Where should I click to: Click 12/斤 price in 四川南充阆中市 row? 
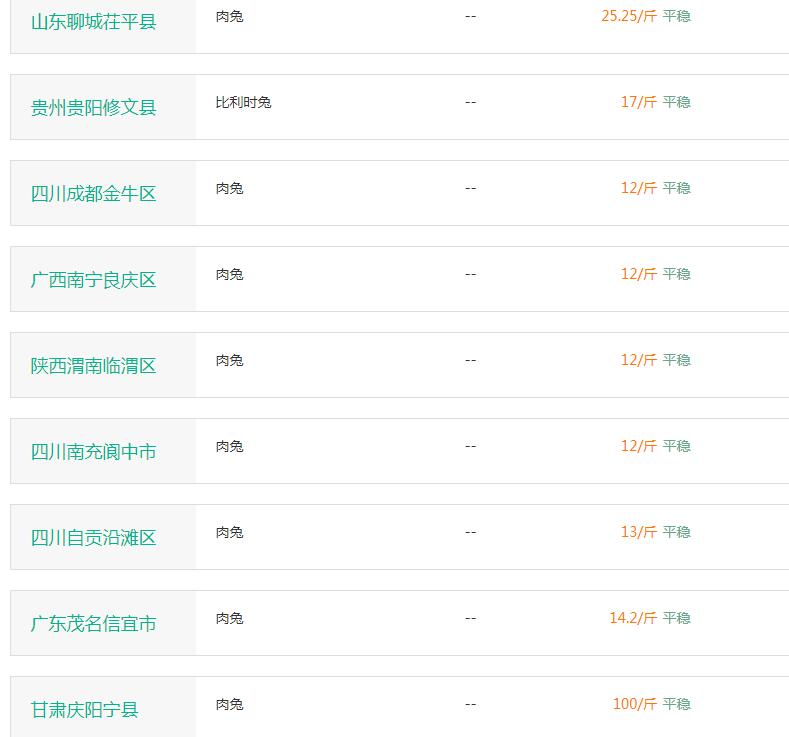click(639, 446)
